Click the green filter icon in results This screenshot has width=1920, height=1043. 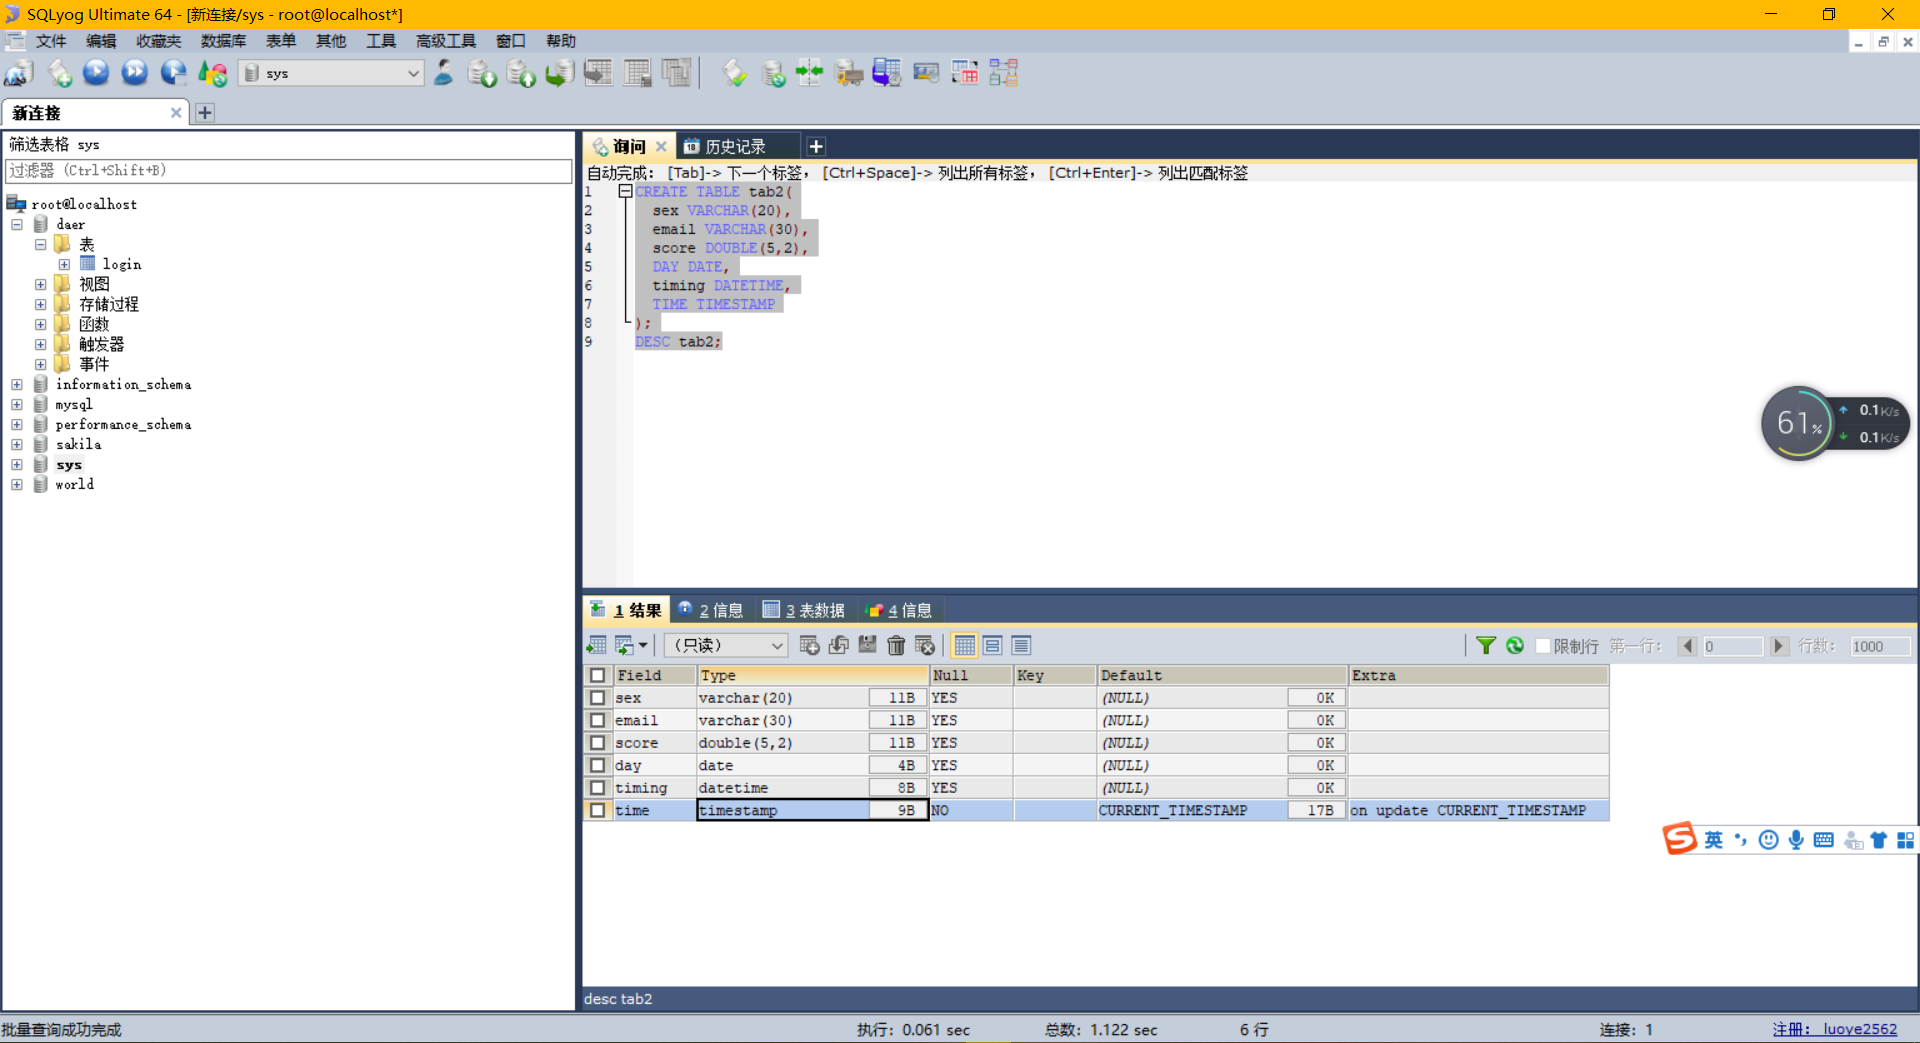[1486, 646]
